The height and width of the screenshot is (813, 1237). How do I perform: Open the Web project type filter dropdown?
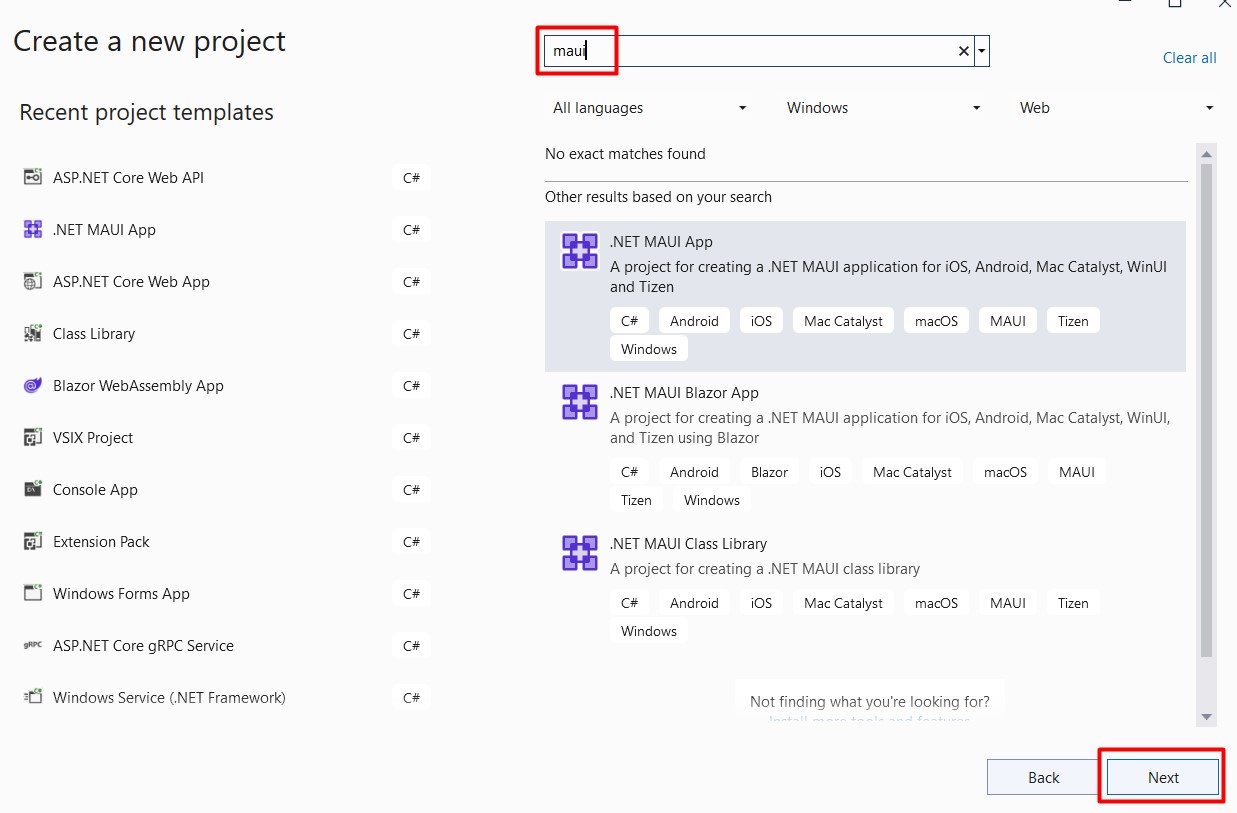1116,108
